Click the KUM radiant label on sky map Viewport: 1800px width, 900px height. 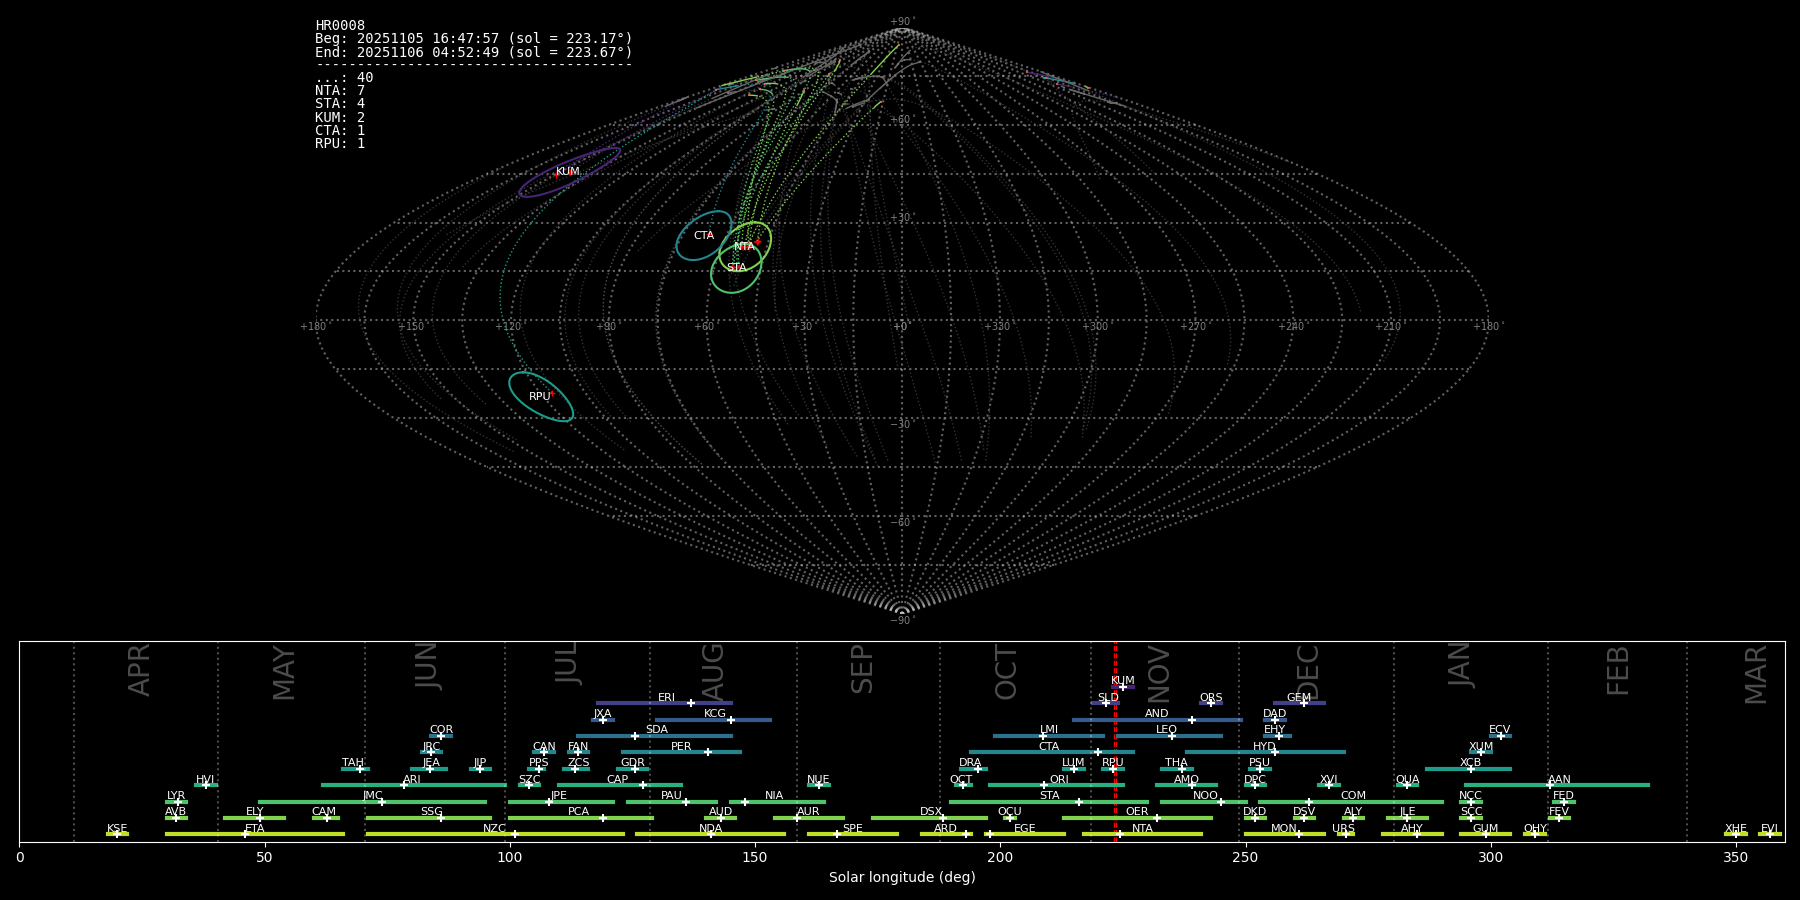point(567,172)
